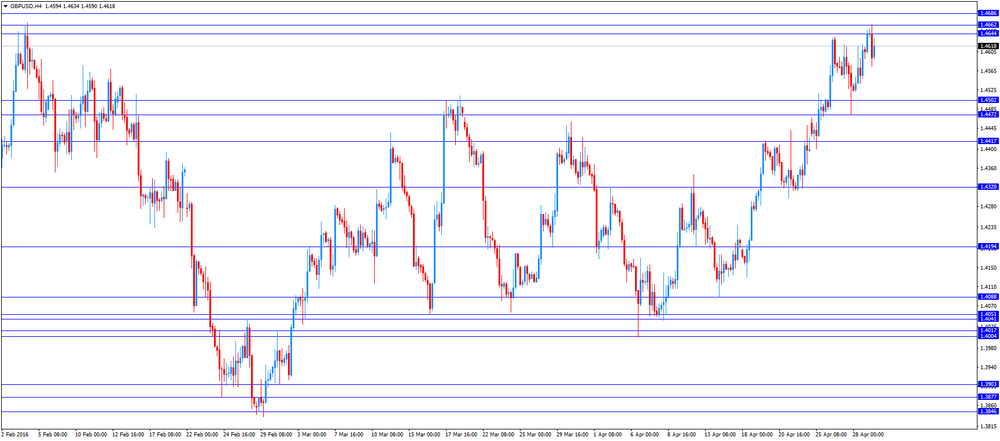This screenshot has width=1000, height=441.
Task: Click the 8 Apr 16:00 time label
Action: click(684, 435)
